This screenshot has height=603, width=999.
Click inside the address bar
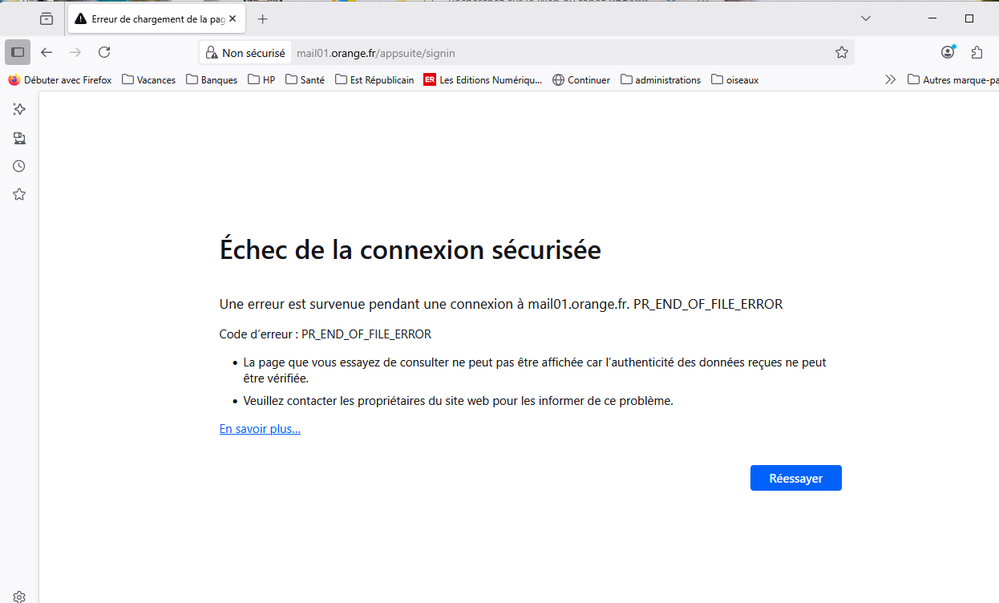[x=500, y=52]
